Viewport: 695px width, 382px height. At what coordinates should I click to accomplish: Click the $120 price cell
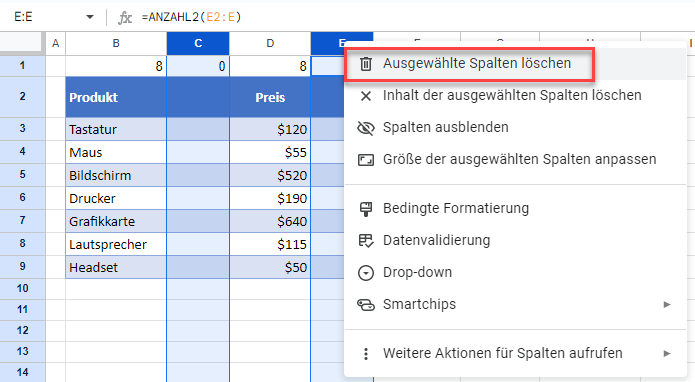270,129
